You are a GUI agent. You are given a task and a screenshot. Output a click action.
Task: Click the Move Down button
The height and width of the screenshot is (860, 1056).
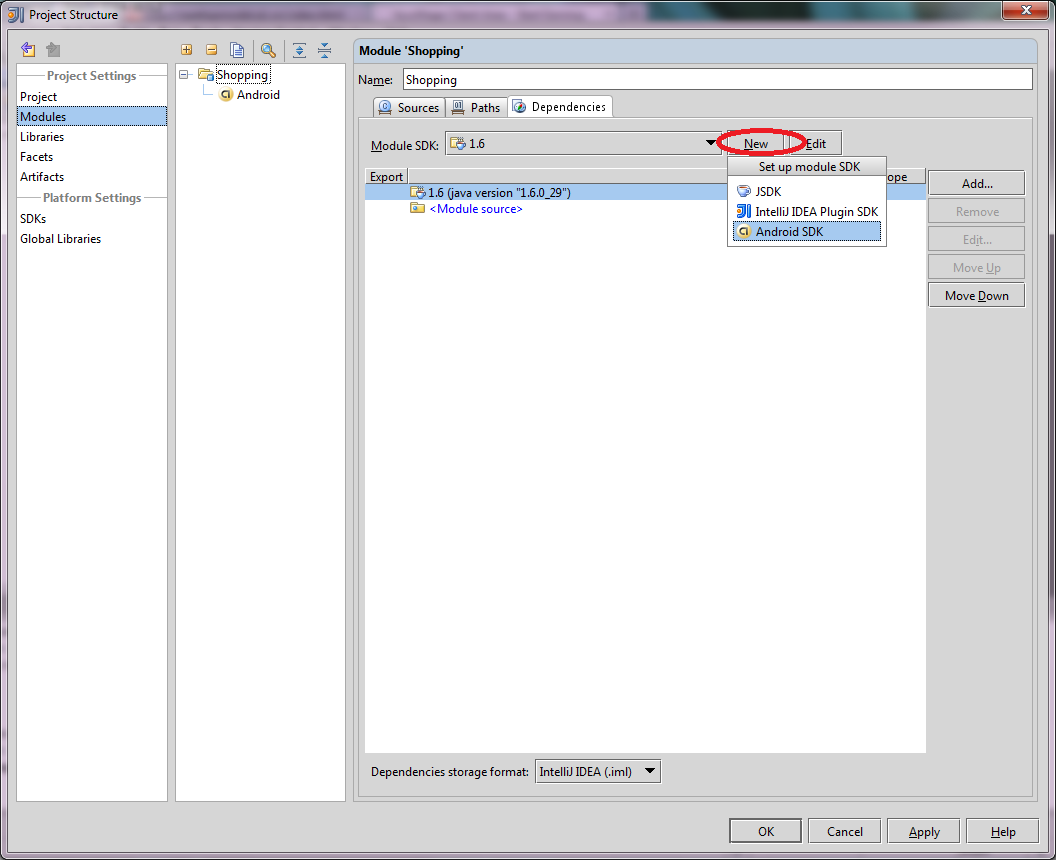(x=977, y=296)
